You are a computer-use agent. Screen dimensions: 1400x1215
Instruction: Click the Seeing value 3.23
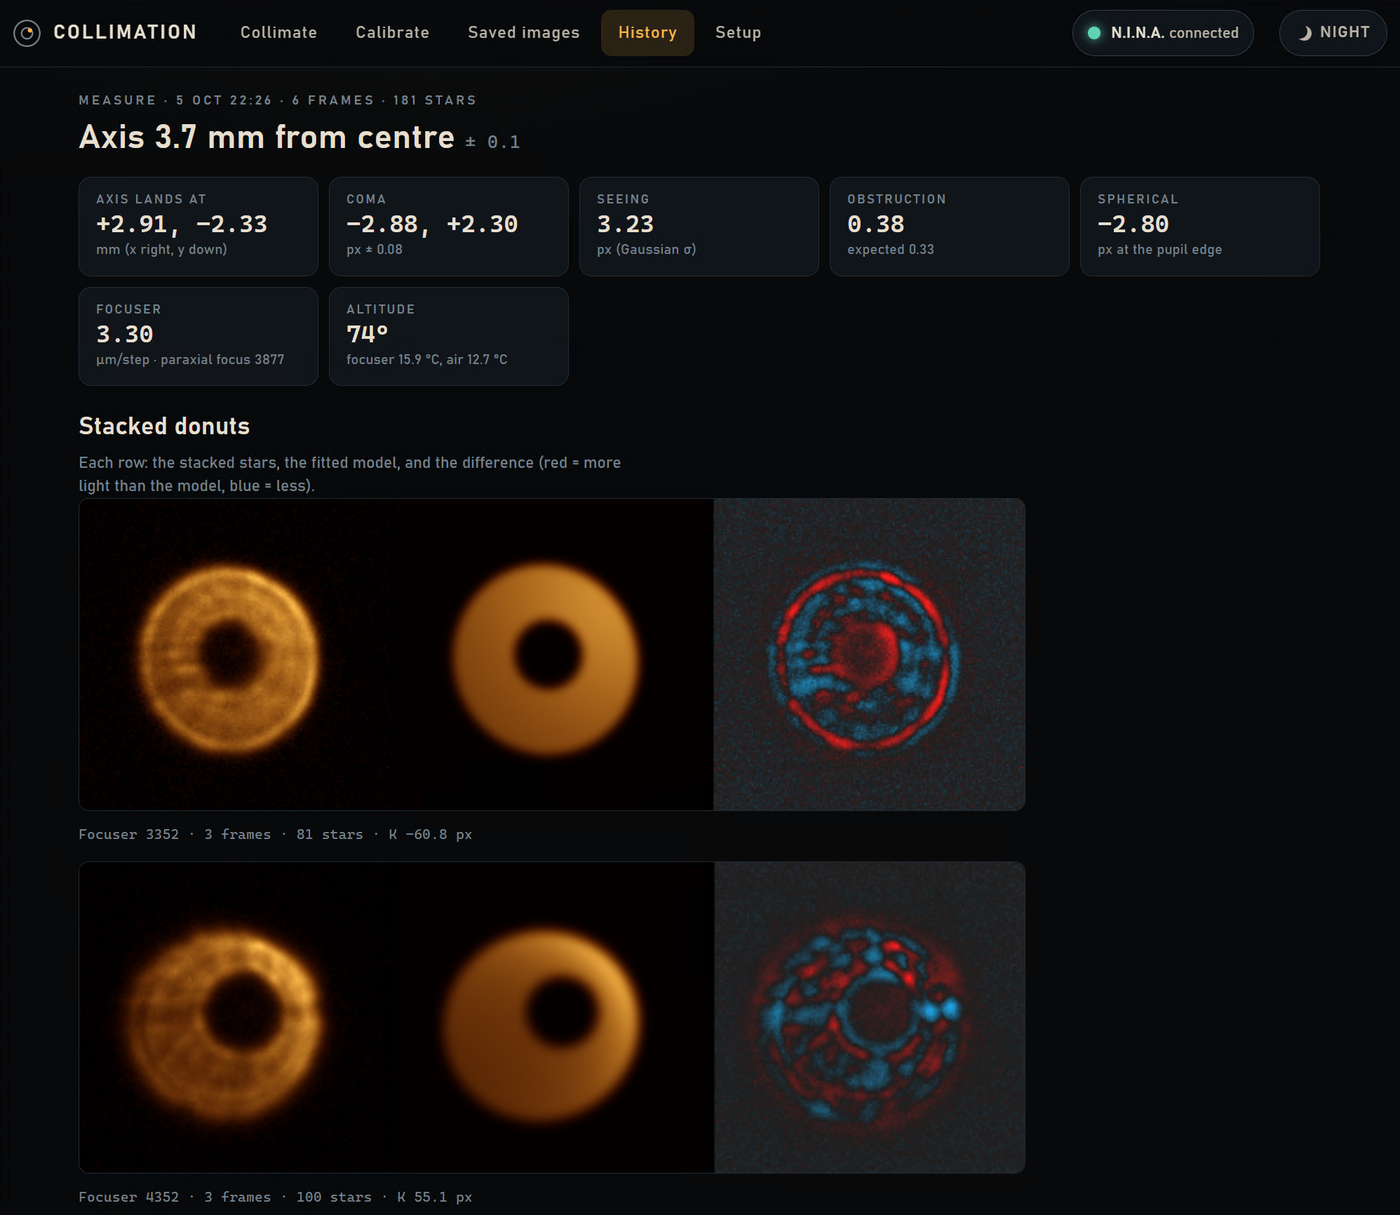625,224
